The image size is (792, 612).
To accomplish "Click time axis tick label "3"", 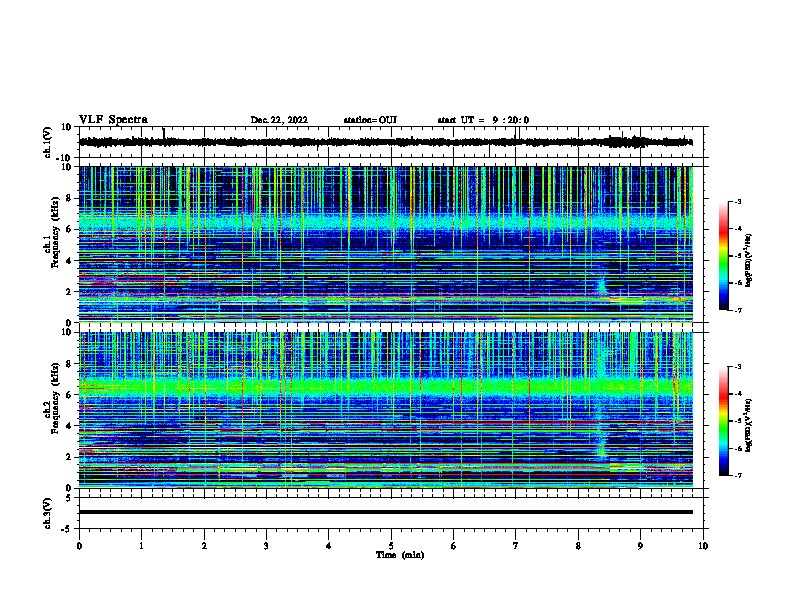I will [266, 546].
